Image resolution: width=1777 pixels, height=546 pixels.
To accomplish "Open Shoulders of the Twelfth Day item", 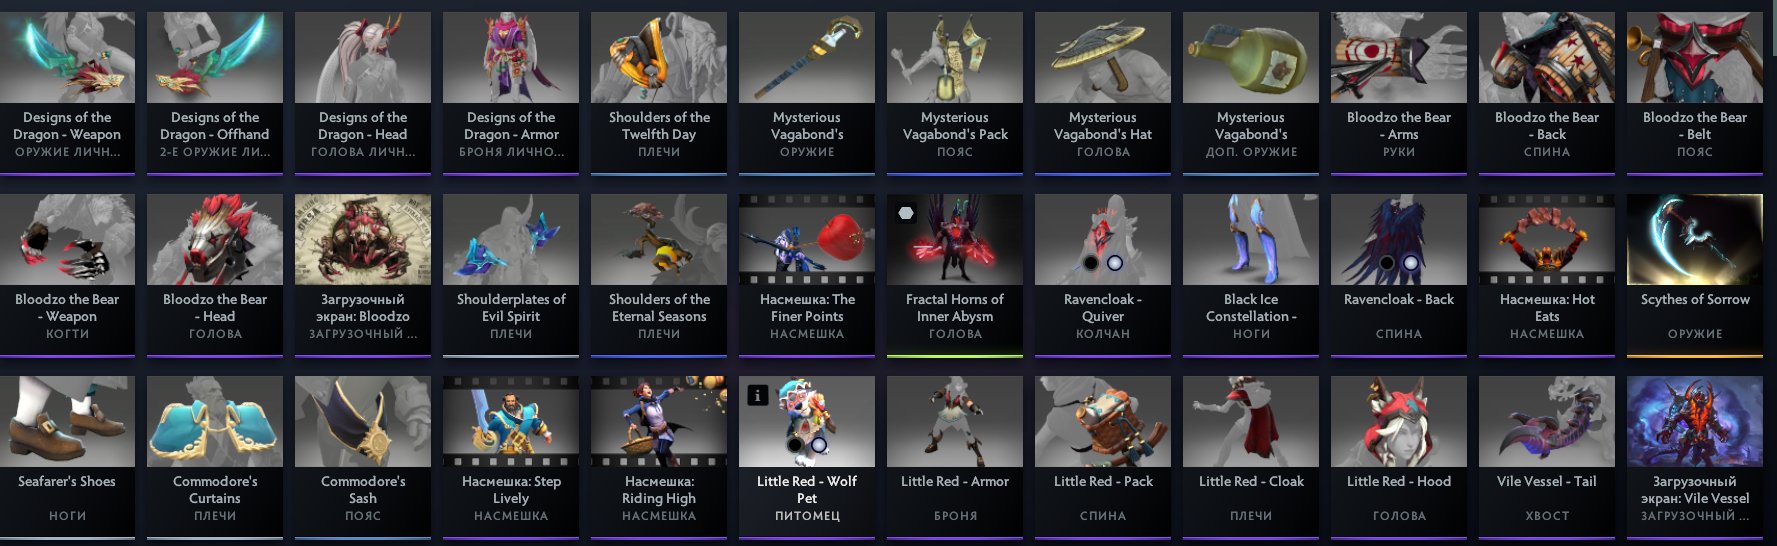I will coord(659,94).
